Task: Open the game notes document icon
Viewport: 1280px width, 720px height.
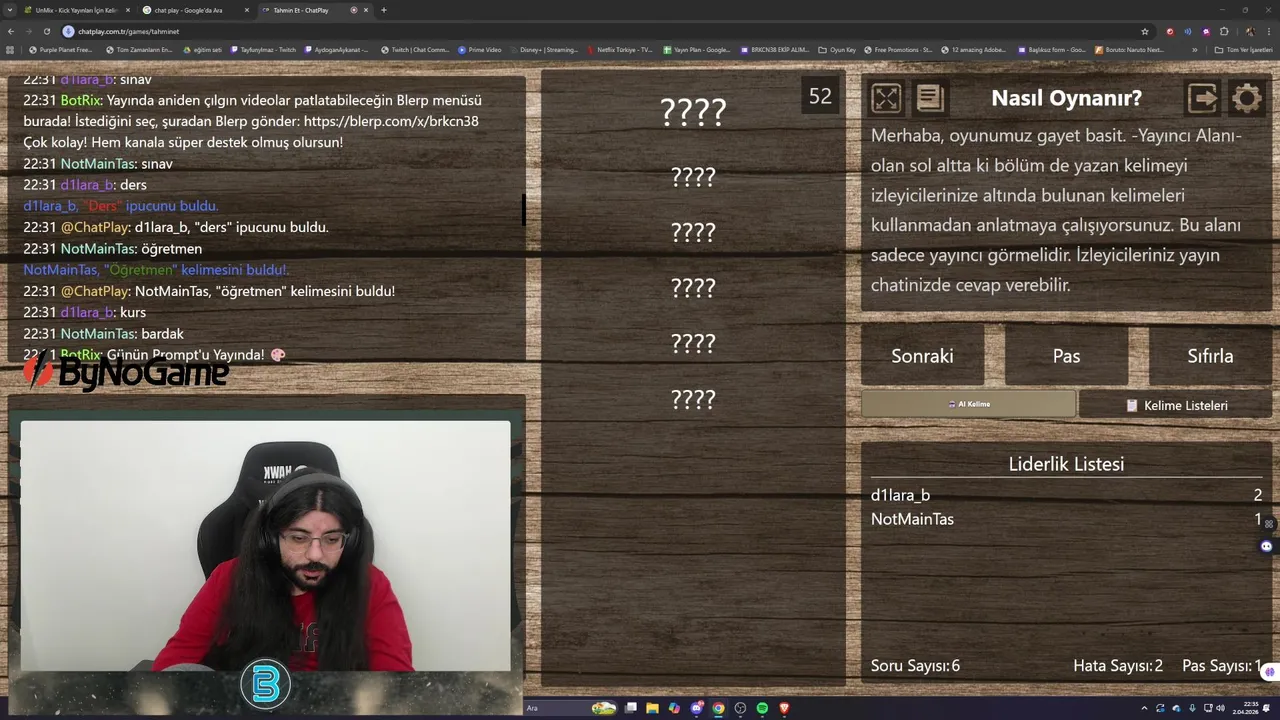Action: [x=929, y=98]
